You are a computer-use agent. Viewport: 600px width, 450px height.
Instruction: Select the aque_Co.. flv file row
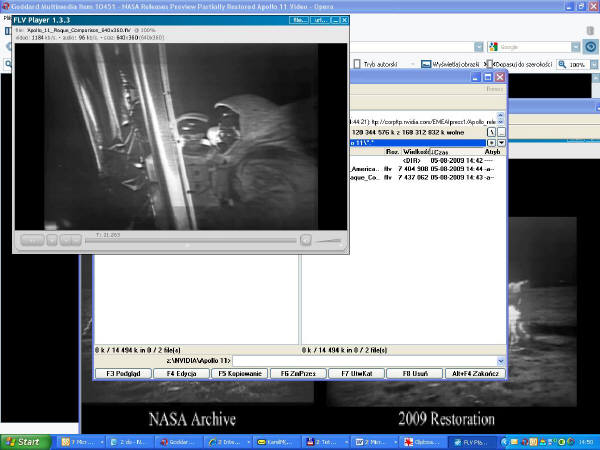[x=423, y=178]
